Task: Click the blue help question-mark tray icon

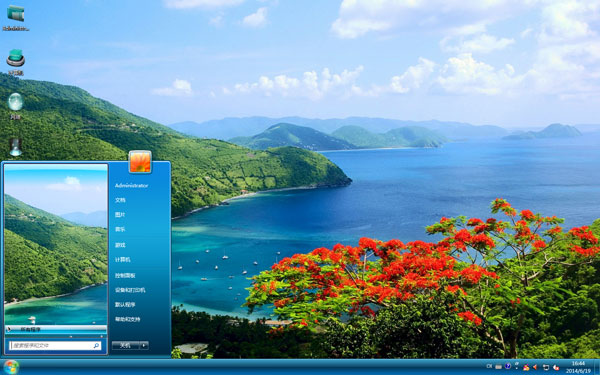Action: (x=508, y=366)
